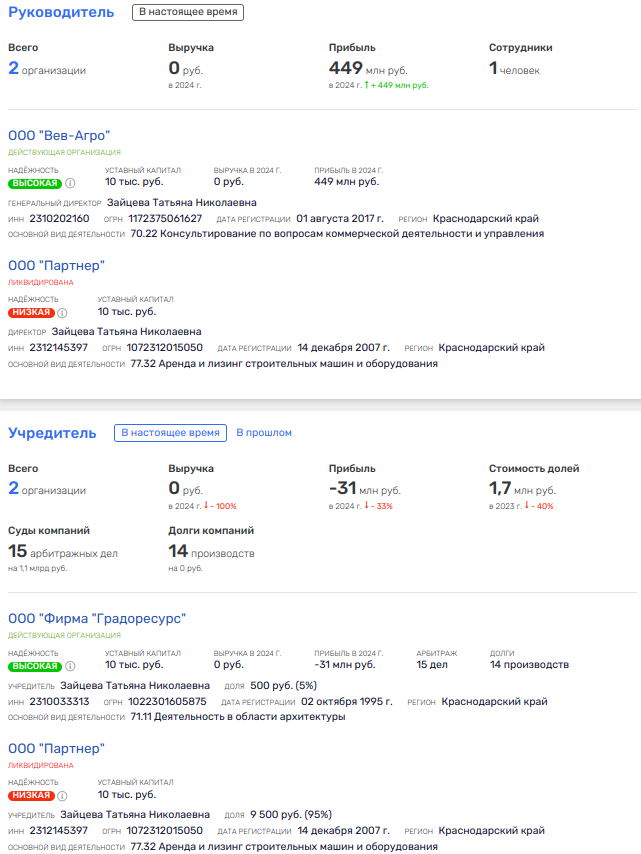Open ООО "Фирма "Градоресурс"" company link
The width and height of the screenshot is (641, 854).
[97, 619]
